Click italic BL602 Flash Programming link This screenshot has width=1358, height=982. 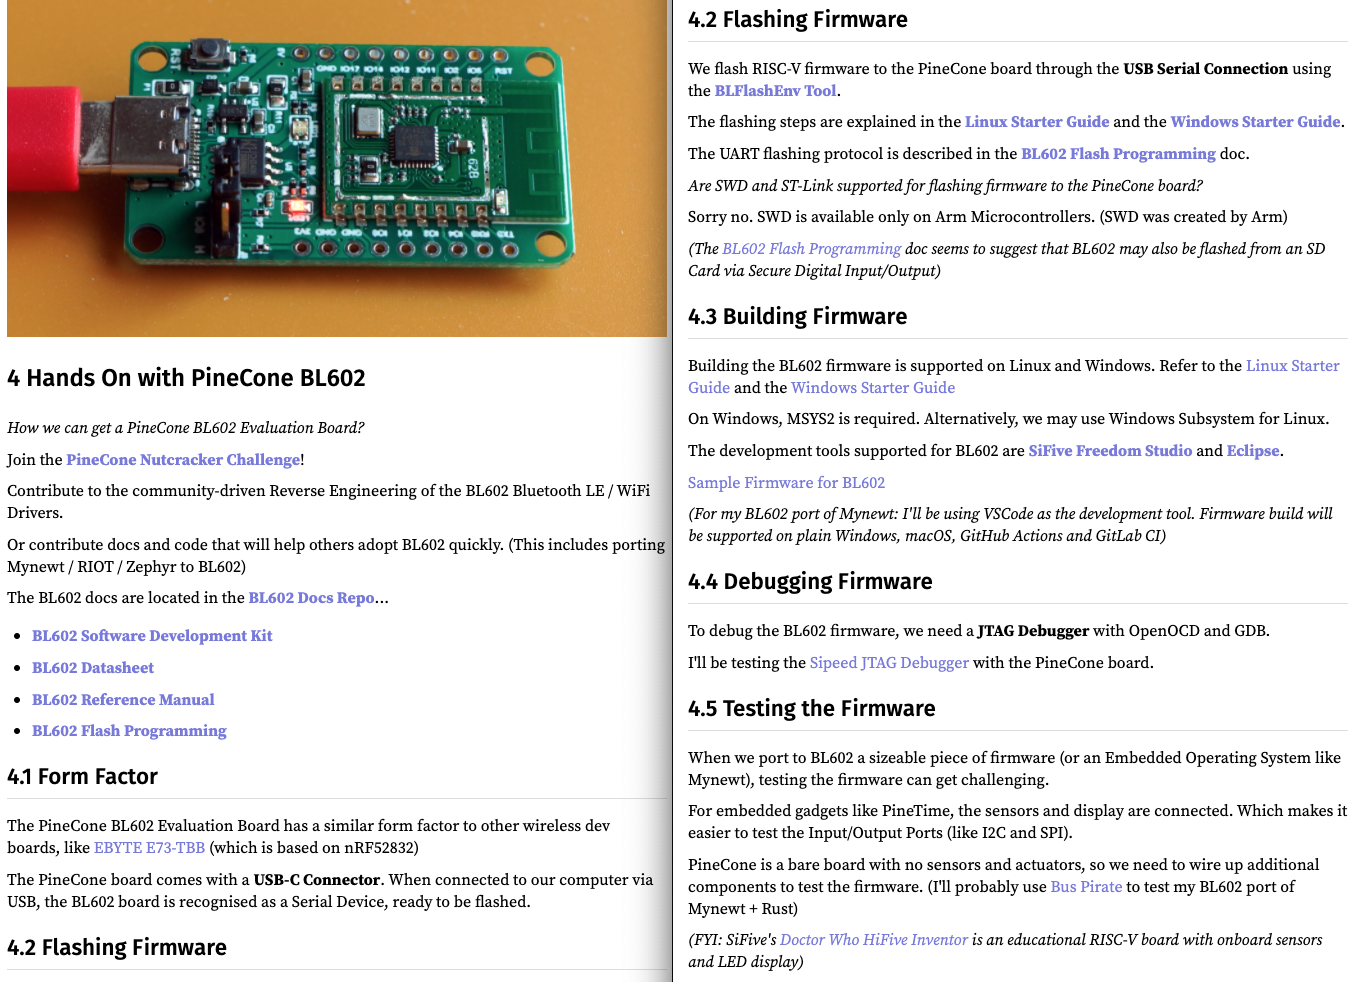(x=811, y=249)
